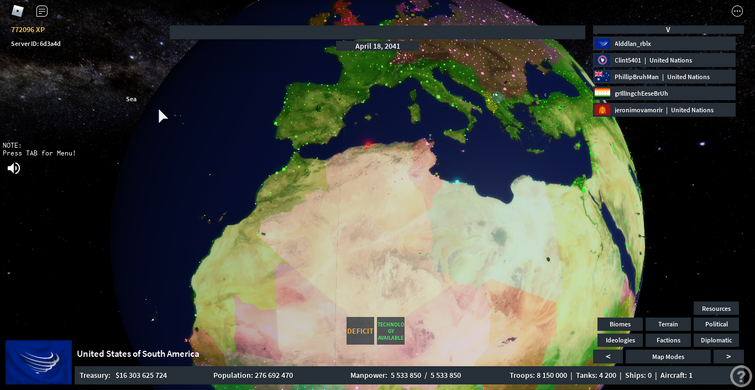Mute the game sound speaker icon

[x=13, y=168]
